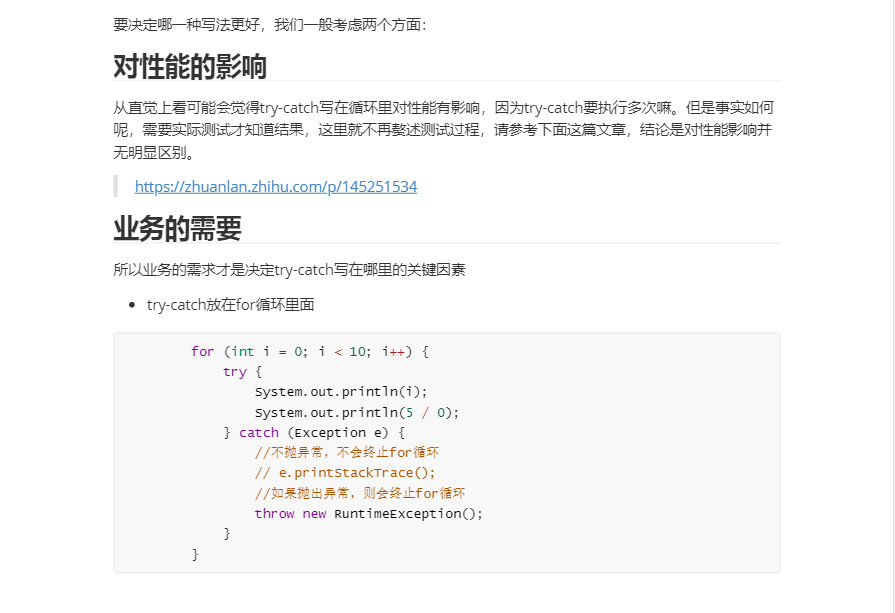This screenshot has width=895, height=613.
Task: Click the paragraph starting with 从直觉上看
Action: pyautogui.click(x=443, y=130)
